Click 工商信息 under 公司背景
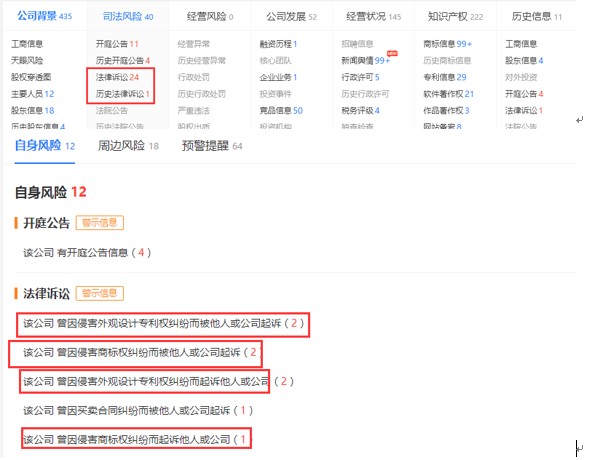608x460 pixels. point(27,44)
